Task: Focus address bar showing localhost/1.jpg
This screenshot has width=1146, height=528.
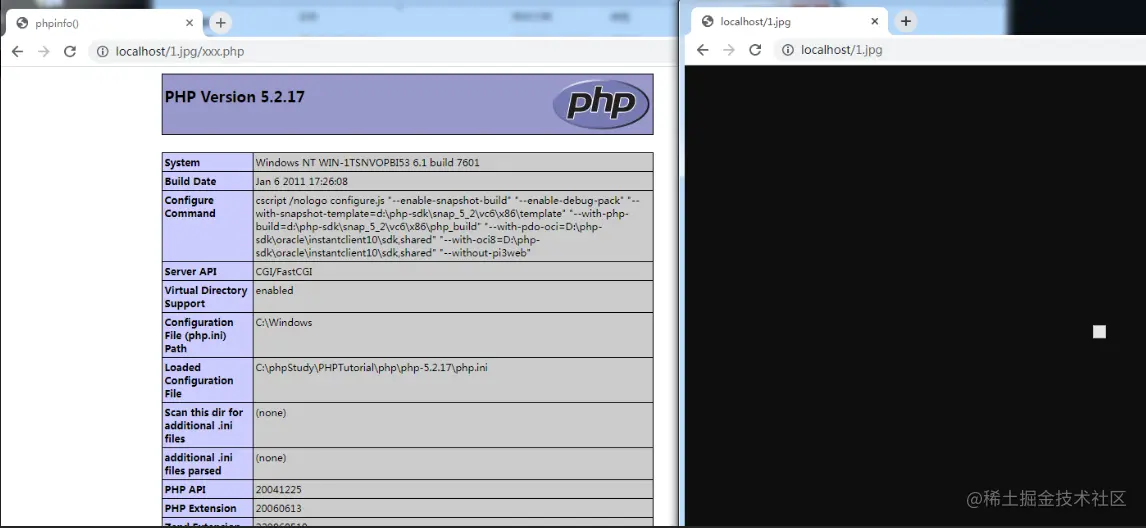Action: (x=960, y=50)
